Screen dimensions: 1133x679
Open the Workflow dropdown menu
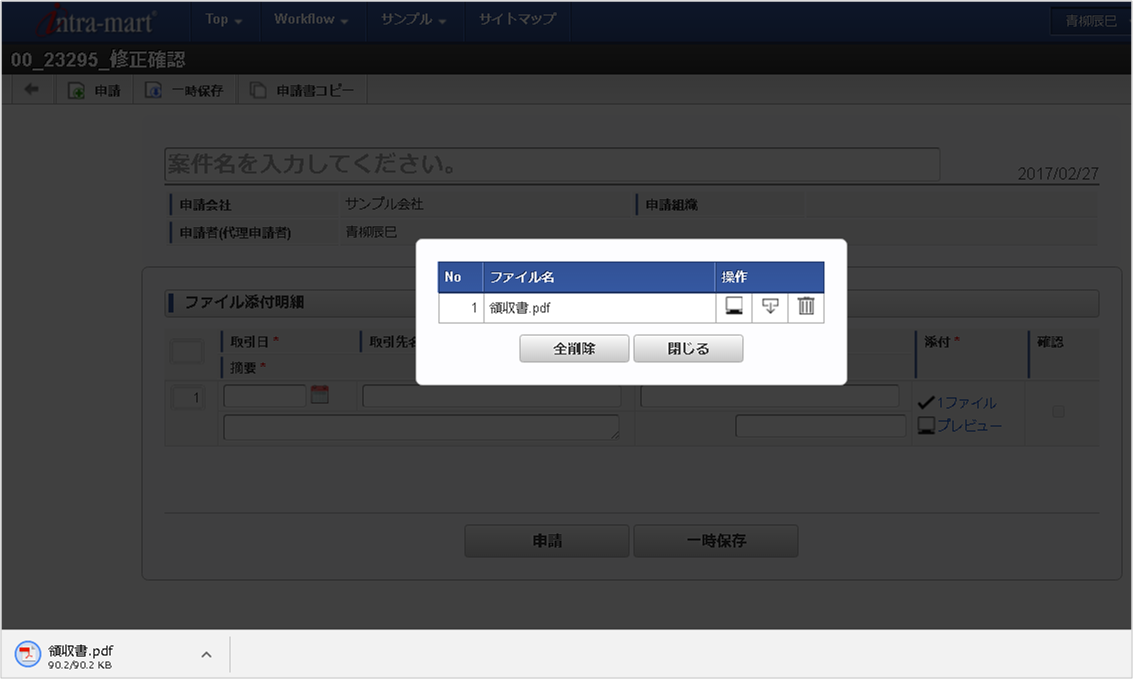click(308, 20)
